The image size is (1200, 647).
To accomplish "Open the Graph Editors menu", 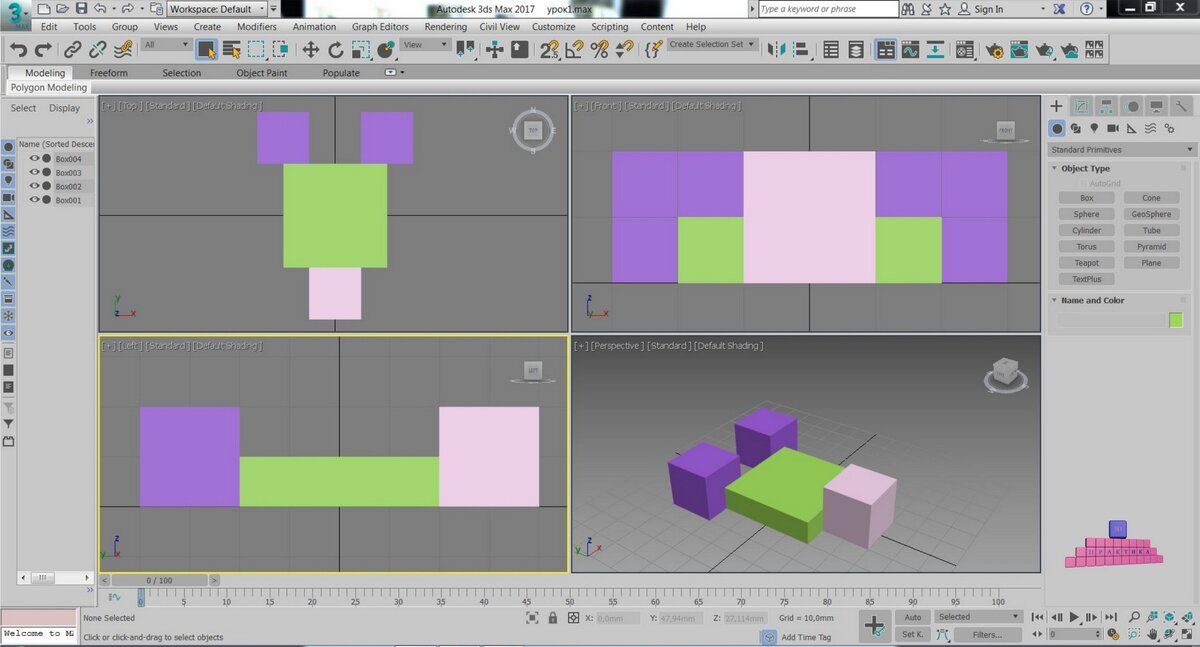I will tap(380, 27).
